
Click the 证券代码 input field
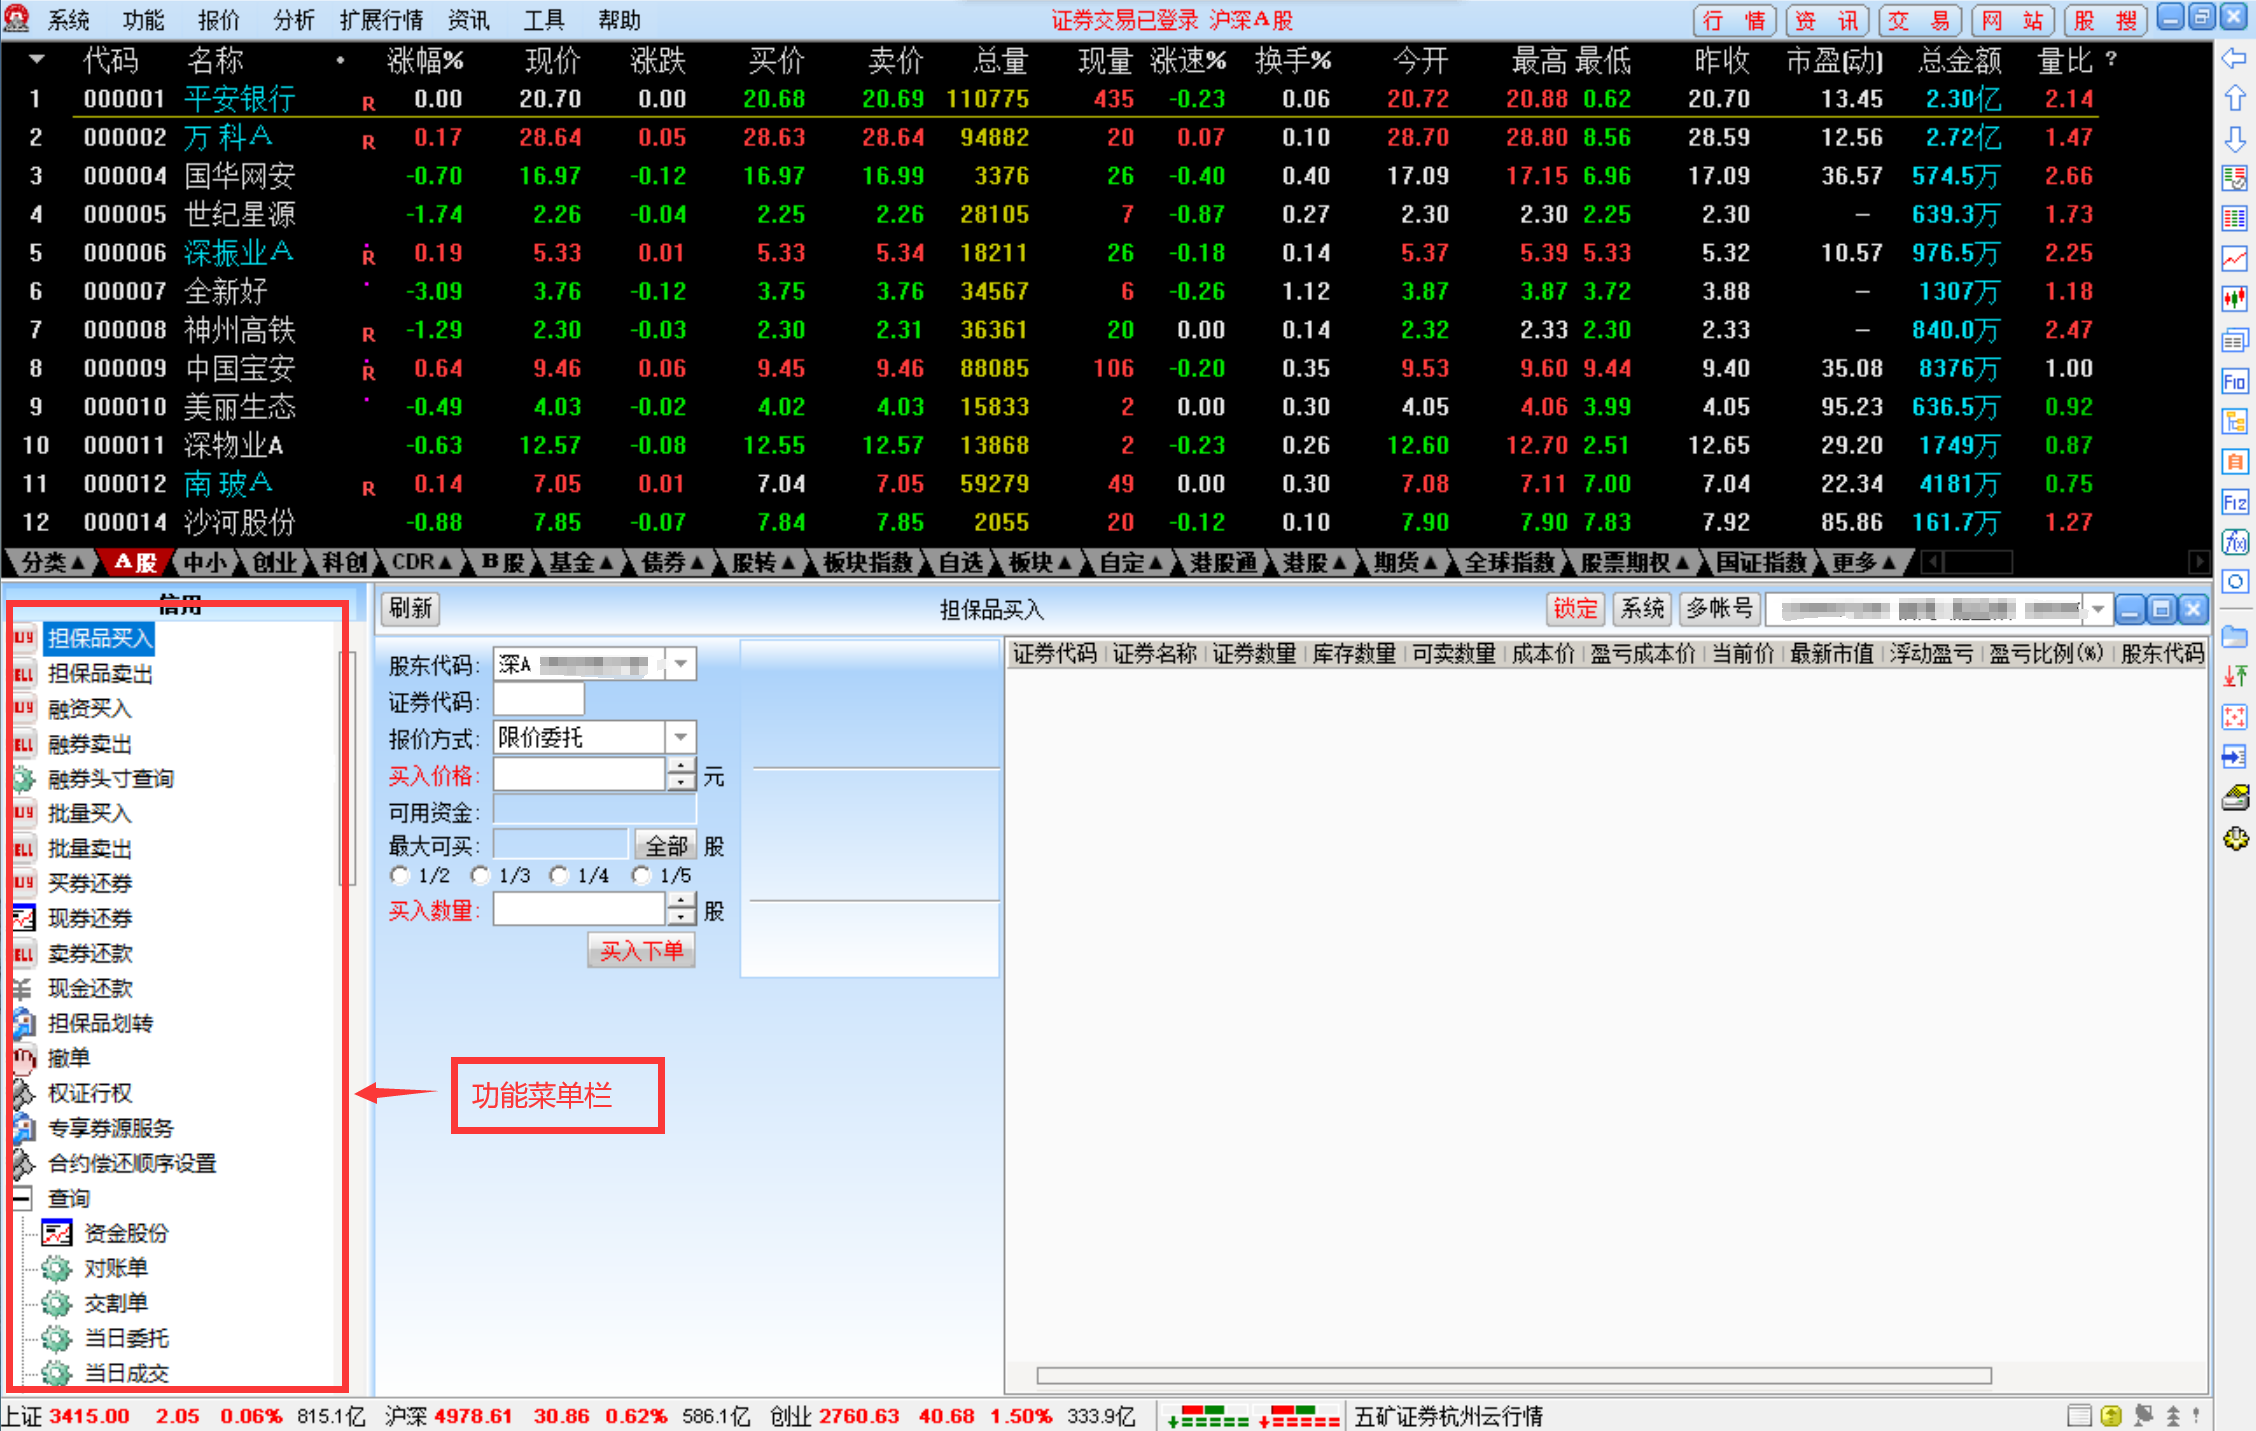[x=538, y=701]
